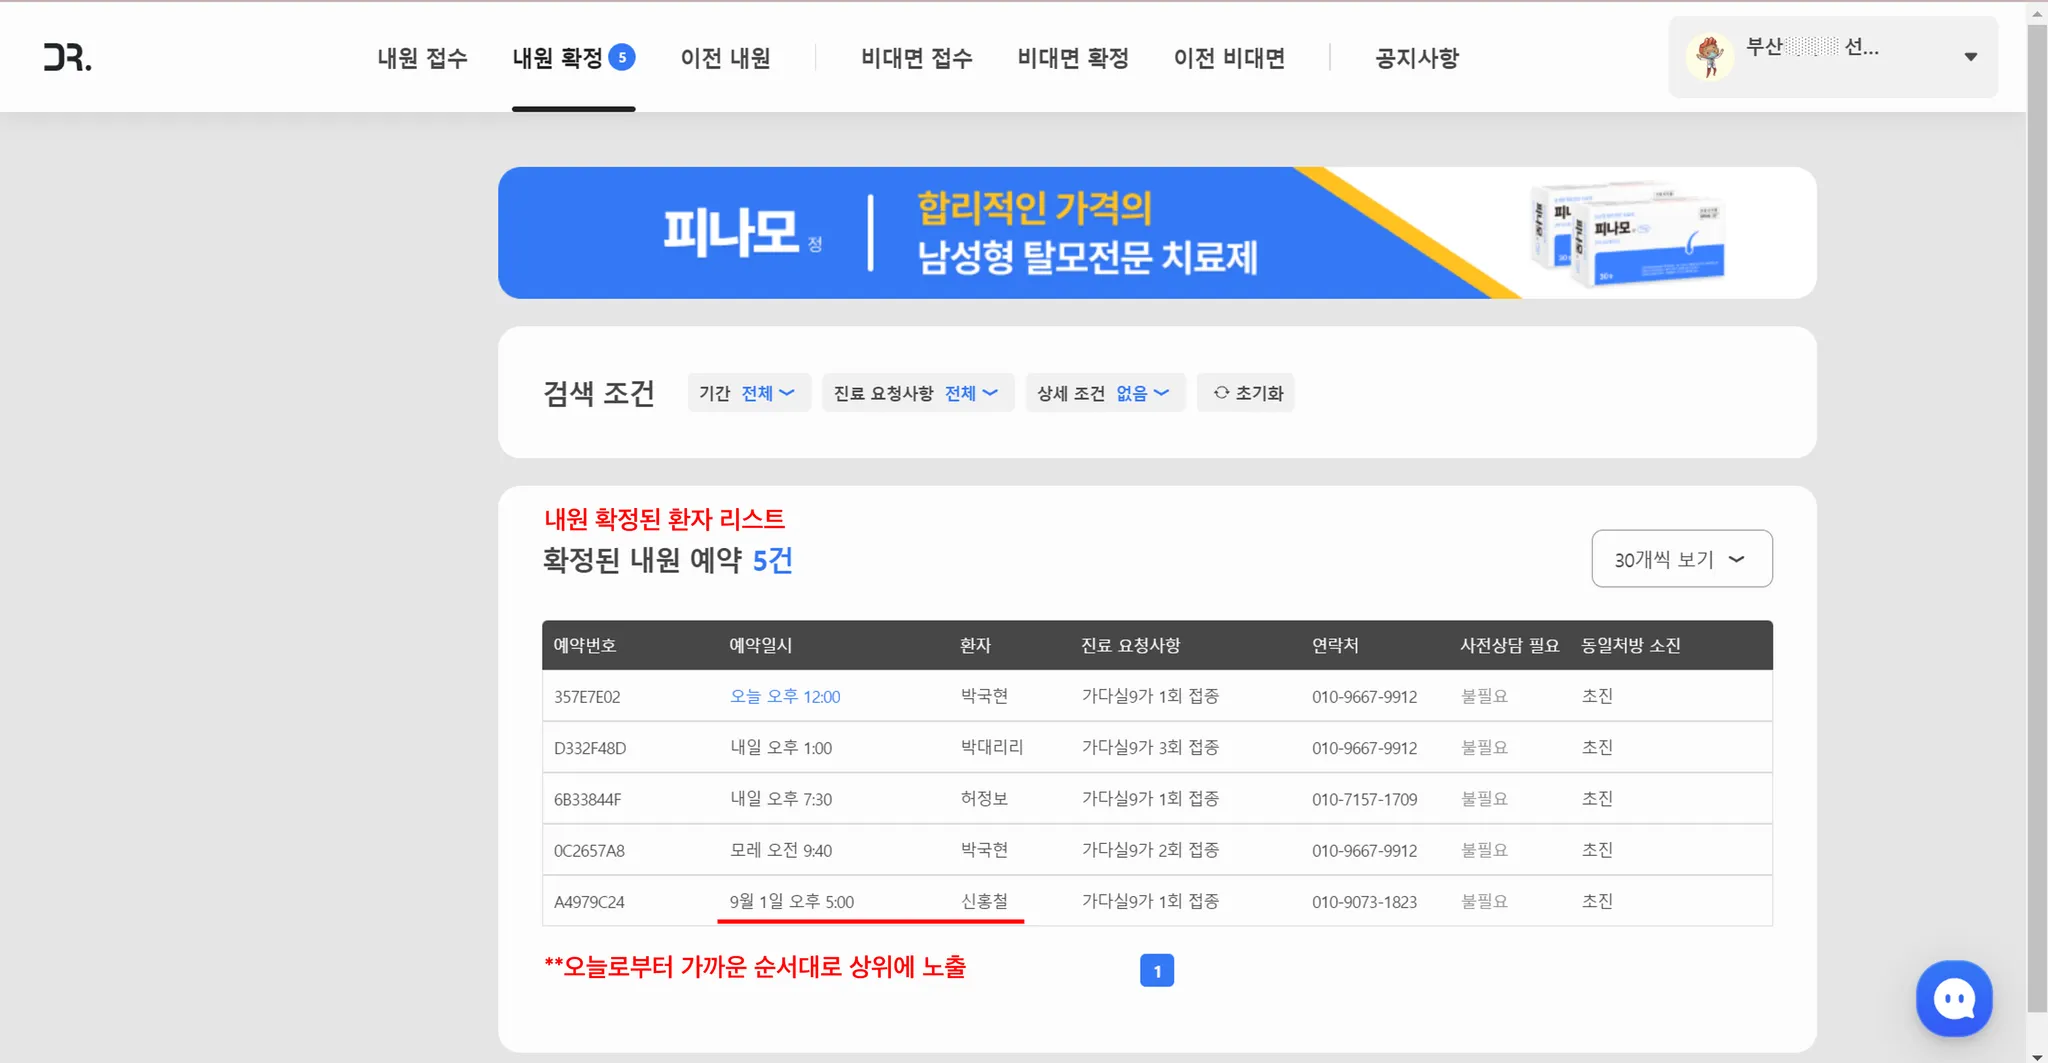Expand the account dropdown arrow
2048x1063 pixels.
click(x=1970, y=57)
